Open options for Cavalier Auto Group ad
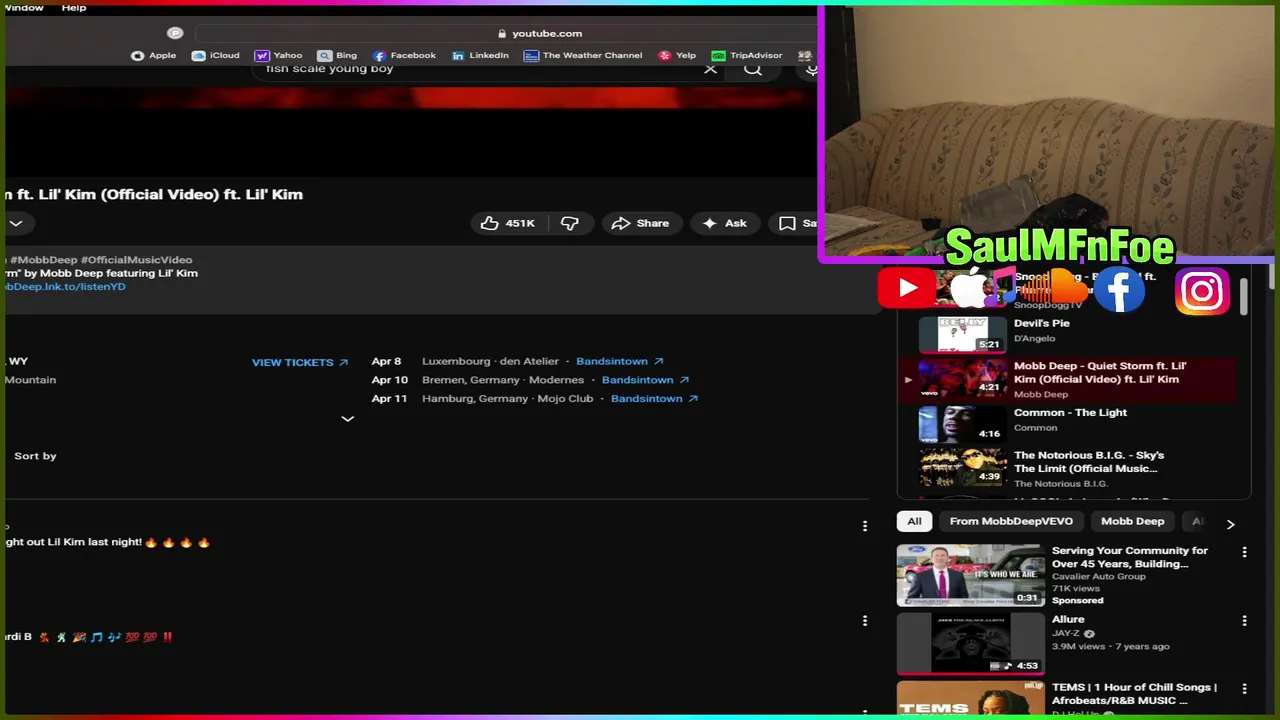Image resolution: width=1280 pixels, height=720 pixels. pyautogui.click(x=1244, y=552)
